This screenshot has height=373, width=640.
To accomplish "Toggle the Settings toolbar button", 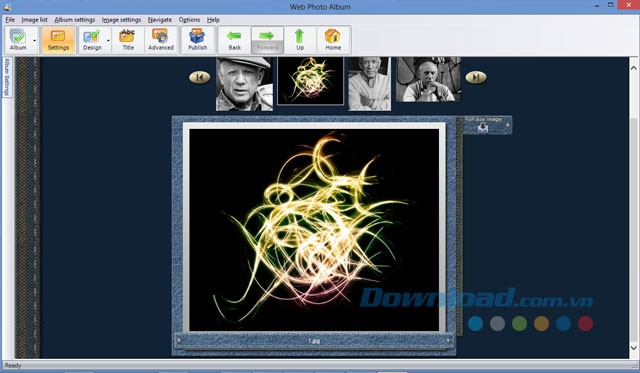I will pyautogui.click(x=58, y=40).
